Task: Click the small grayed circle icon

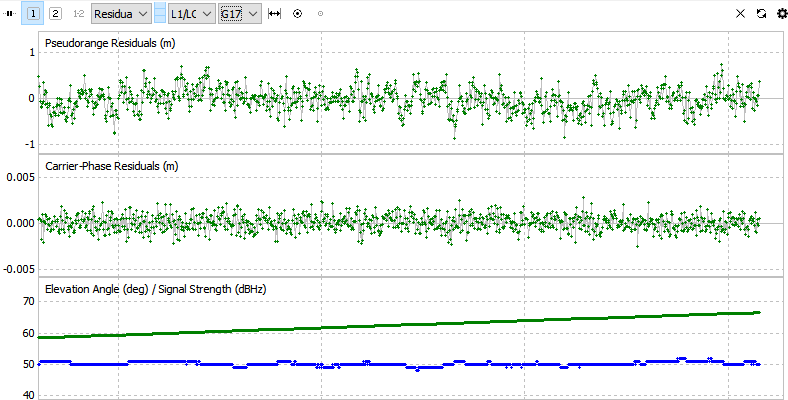Action: click(321, 14)
